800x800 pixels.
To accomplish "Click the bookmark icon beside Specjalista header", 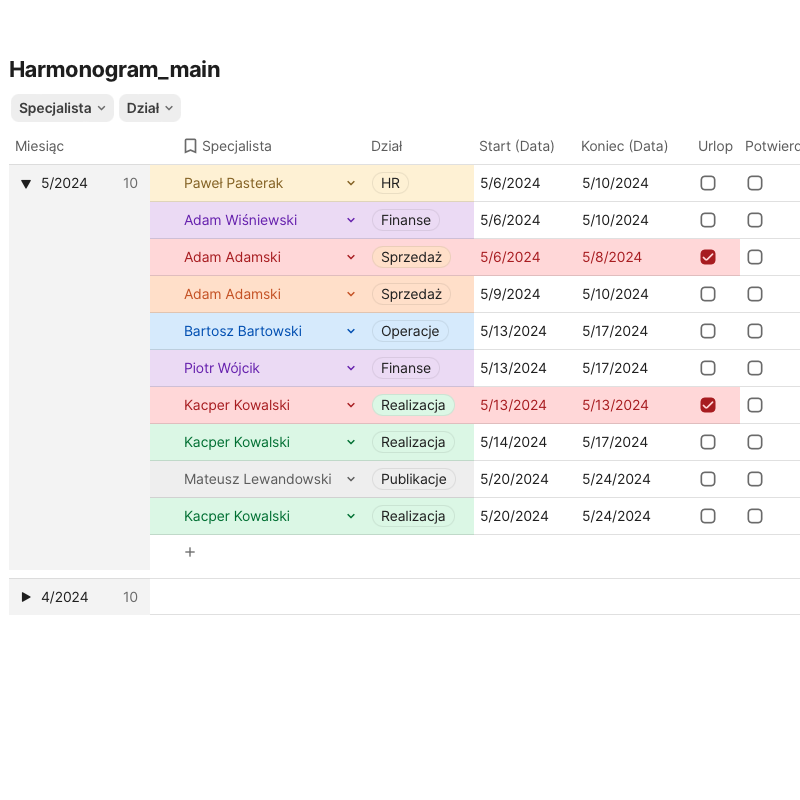I will pyautogui.click(x=190, y=146).
